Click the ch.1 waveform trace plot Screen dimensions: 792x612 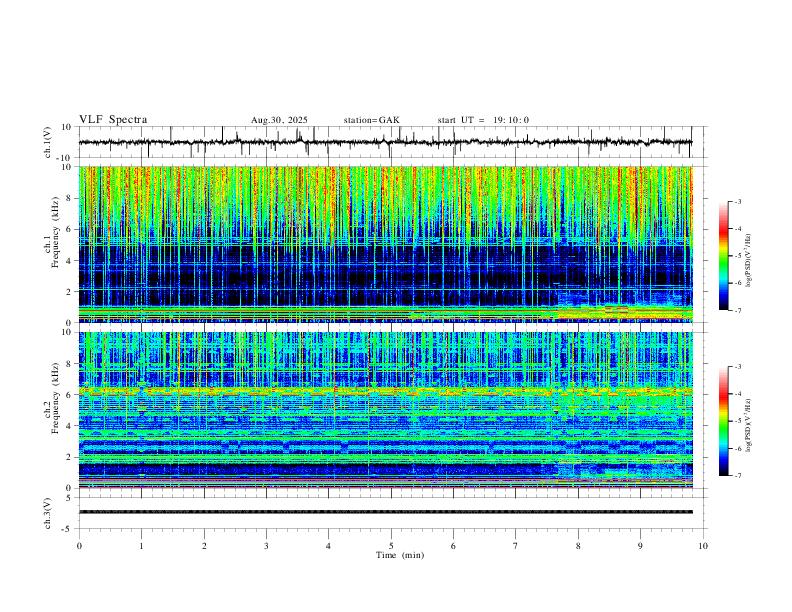coord(385,142)
